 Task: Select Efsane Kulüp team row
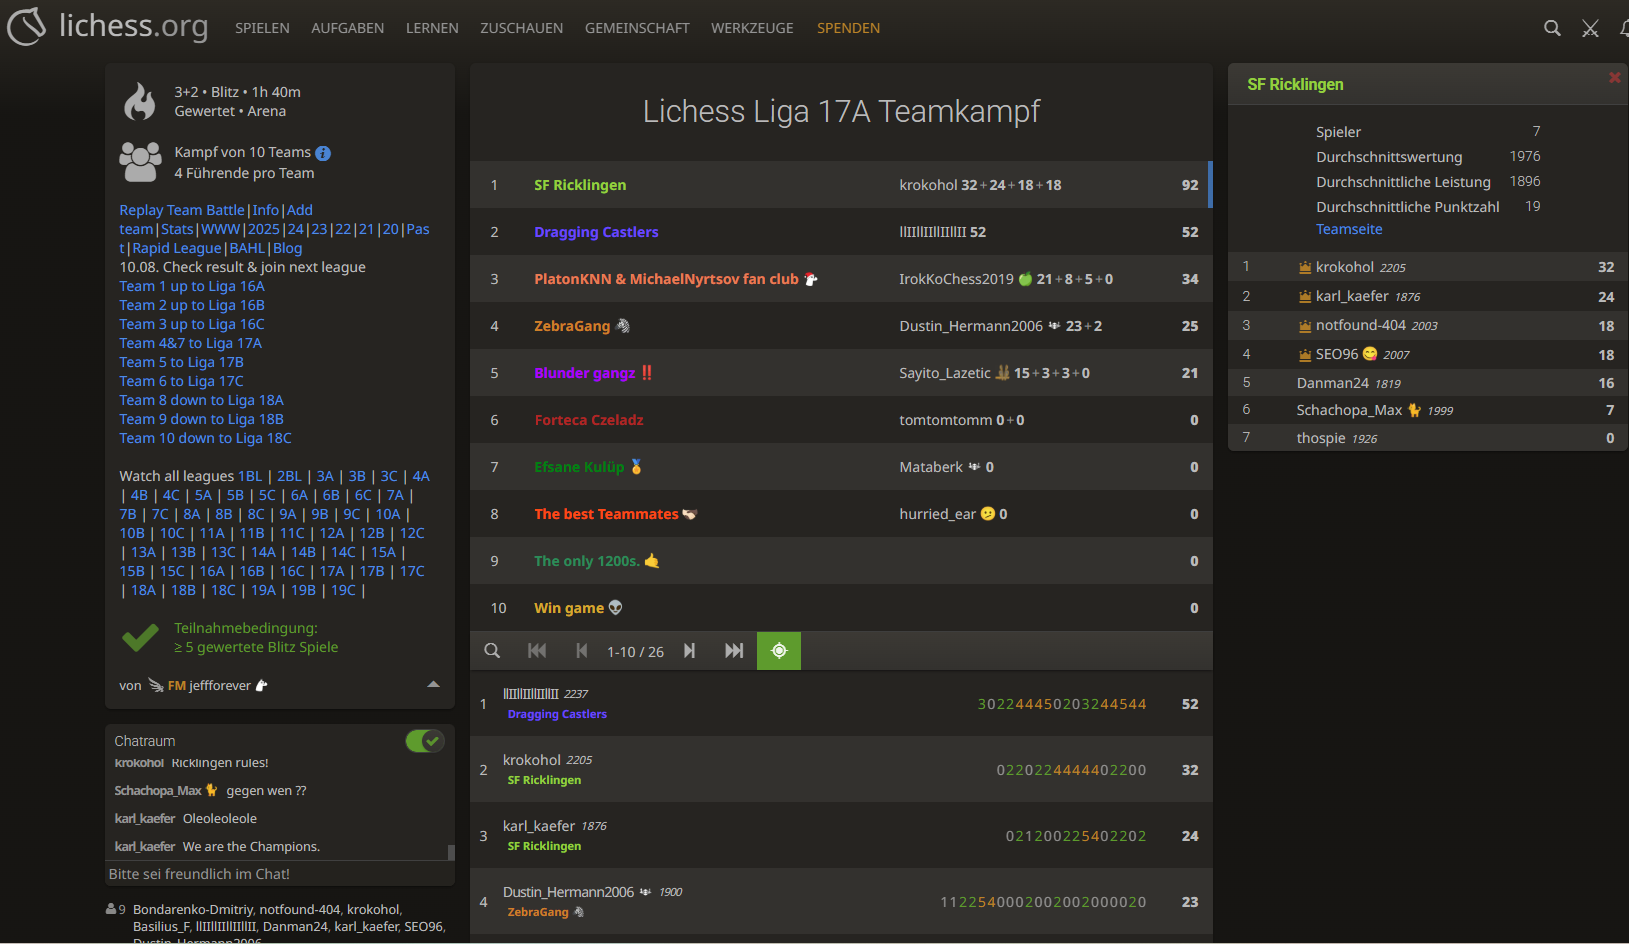click(x=841, y=467)
